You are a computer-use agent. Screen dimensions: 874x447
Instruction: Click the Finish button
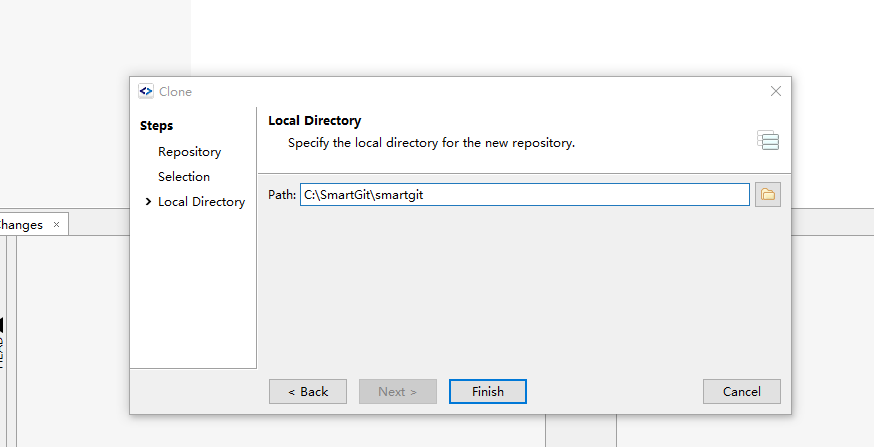pyautogui.click(x=488, y=391)
